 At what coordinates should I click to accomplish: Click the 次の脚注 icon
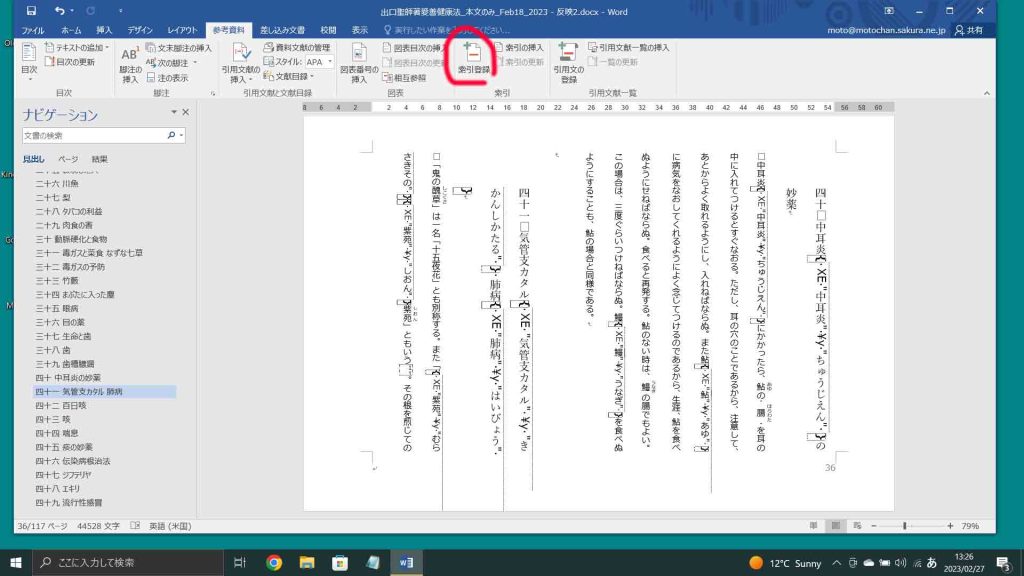151,63
